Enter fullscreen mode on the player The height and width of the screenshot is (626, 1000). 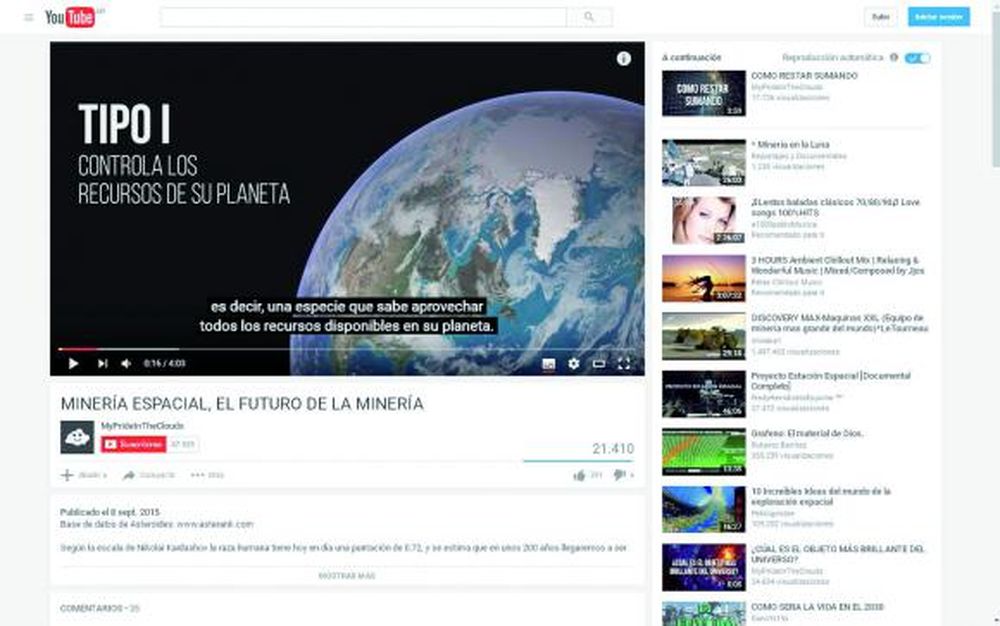click(x=626, y=364)
